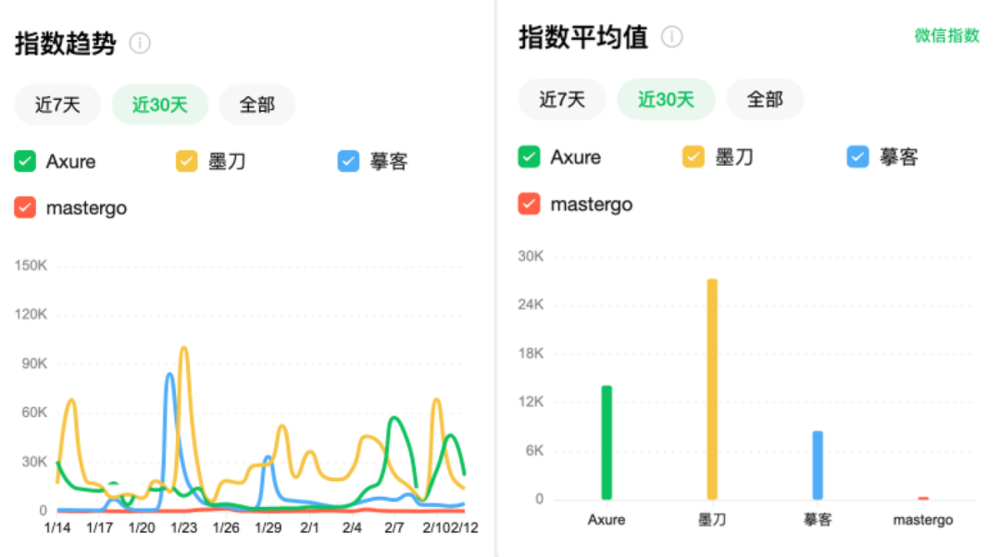The image size is (1000, 557).
Task: Uncheck Axure checkbox in average chart legend
Action: tap(529, 157)
